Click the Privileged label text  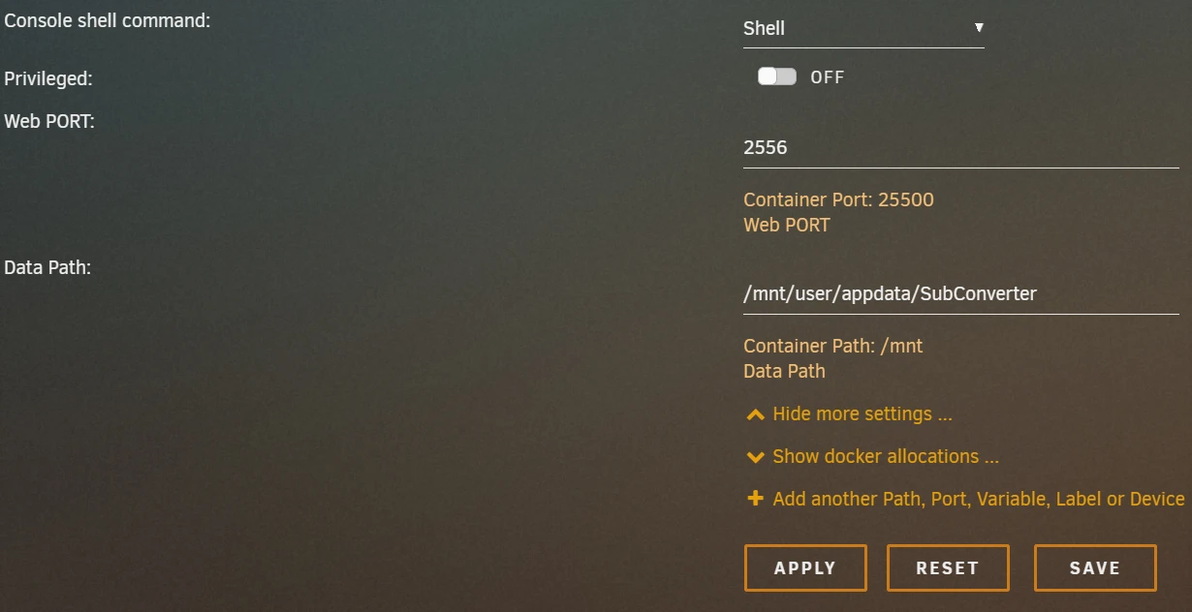click(x=48, y=78)
